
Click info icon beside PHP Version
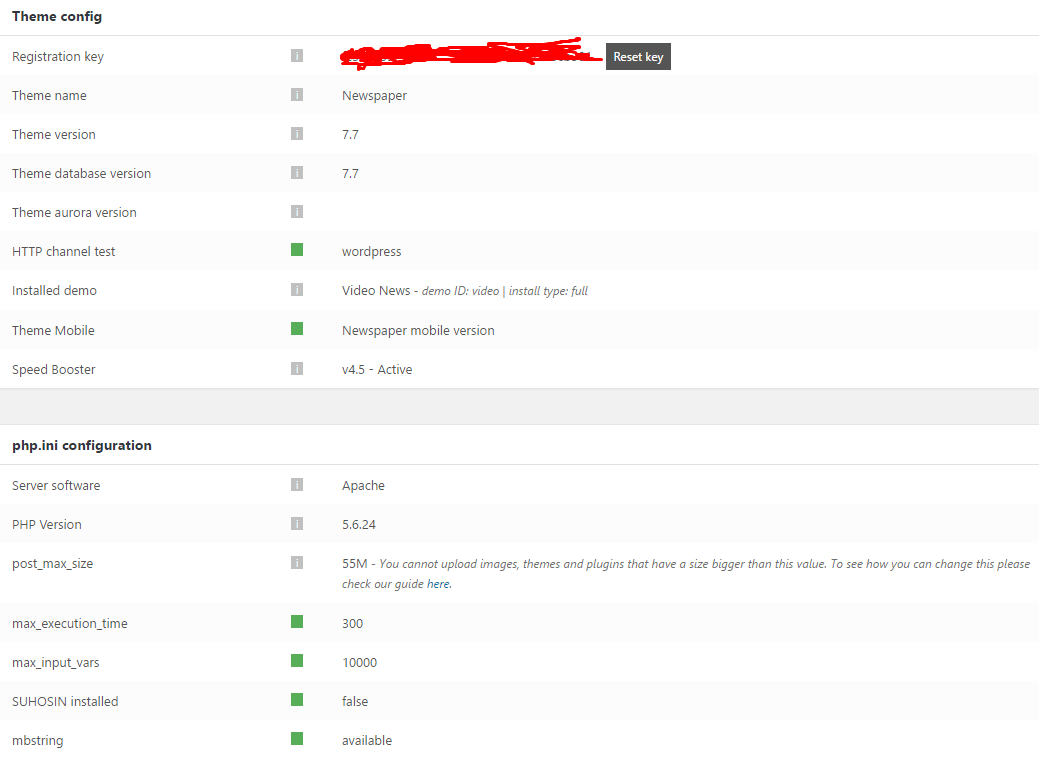pyautogui.click(x=297, y=524)
